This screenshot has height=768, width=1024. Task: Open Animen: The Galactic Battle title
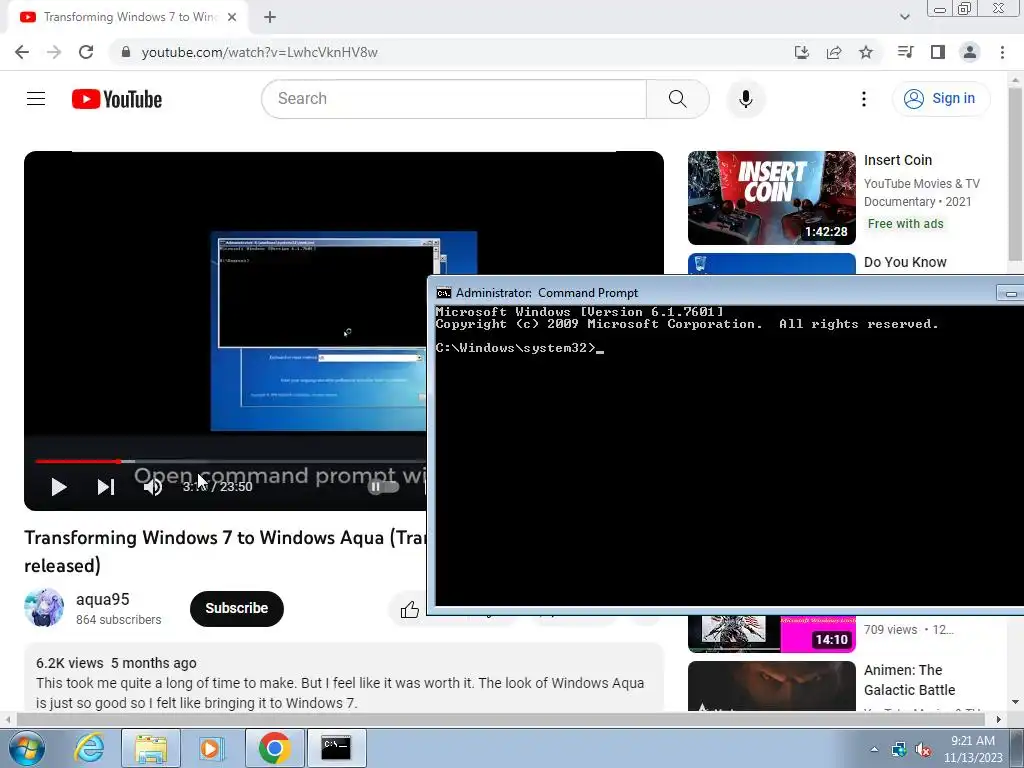pyautogui.click(x=910, y=680)
